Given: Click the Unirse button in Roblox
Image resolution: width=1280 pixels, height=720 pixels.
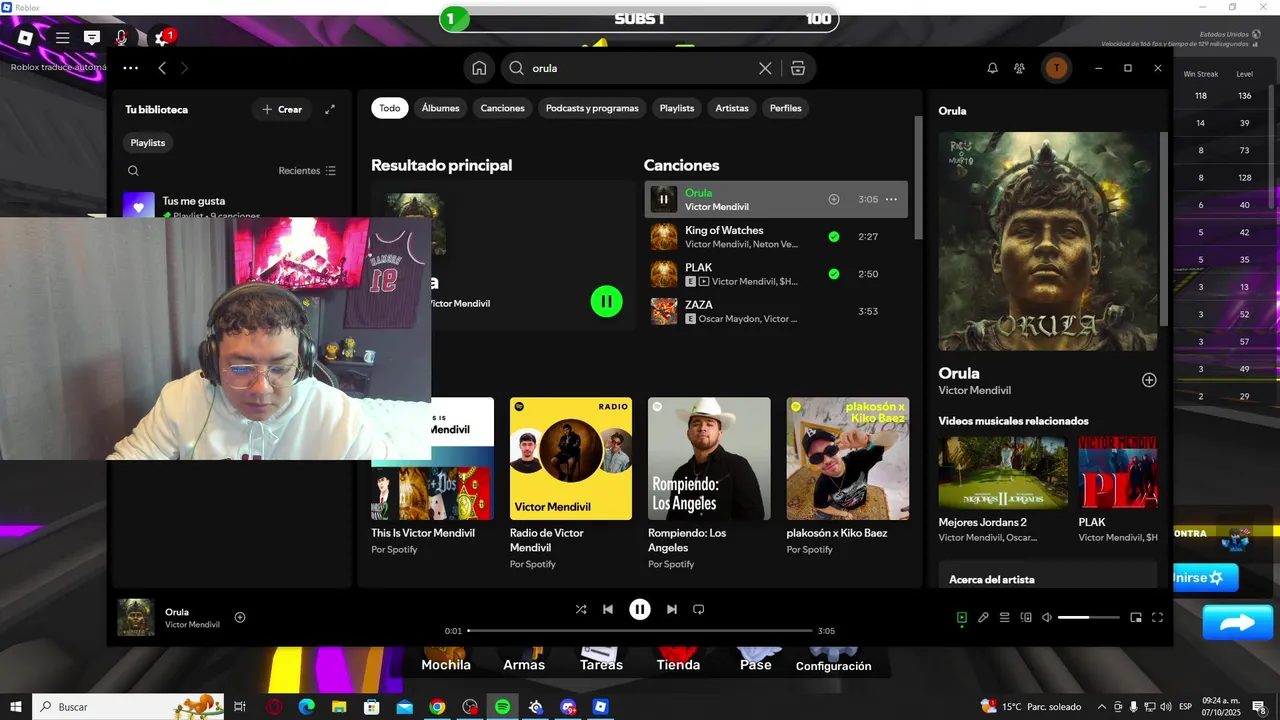Looking at the screenshot, I should point(1204,577).
